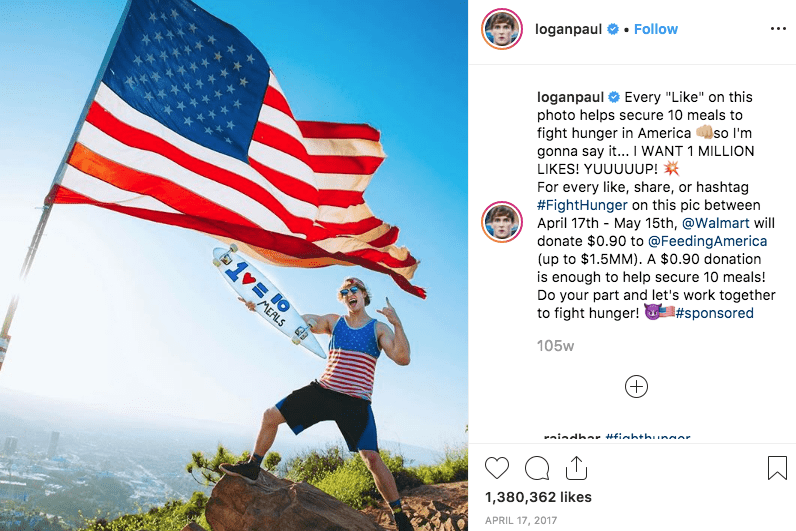Visit the @FeedingAmerica profile mention

(707, 241)
